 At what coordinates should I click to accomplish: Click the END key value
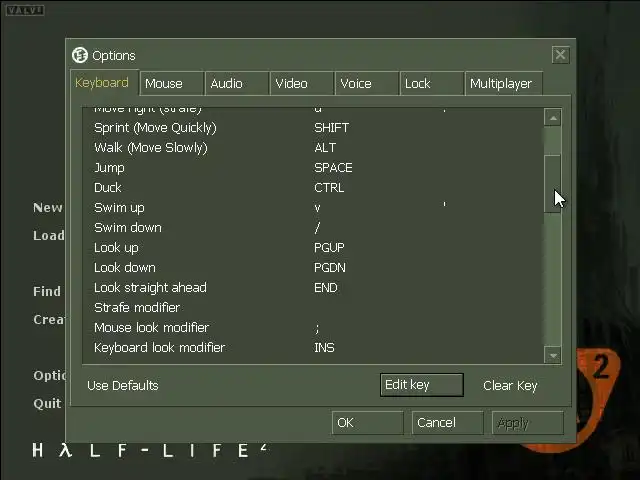(x=326, y=288)
